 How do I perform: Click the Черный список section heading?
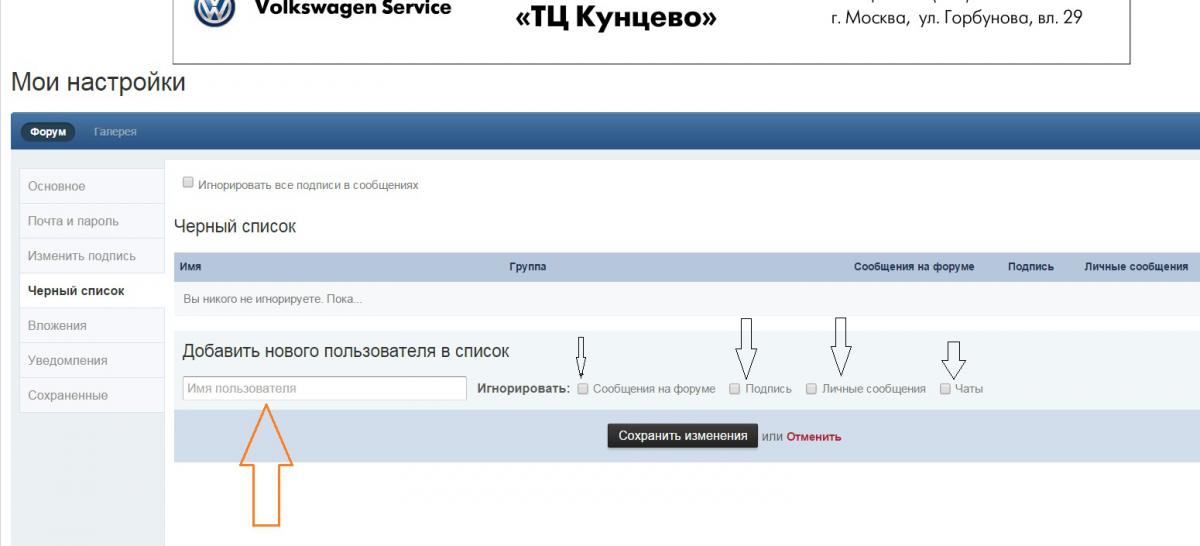tap(235, 227)
